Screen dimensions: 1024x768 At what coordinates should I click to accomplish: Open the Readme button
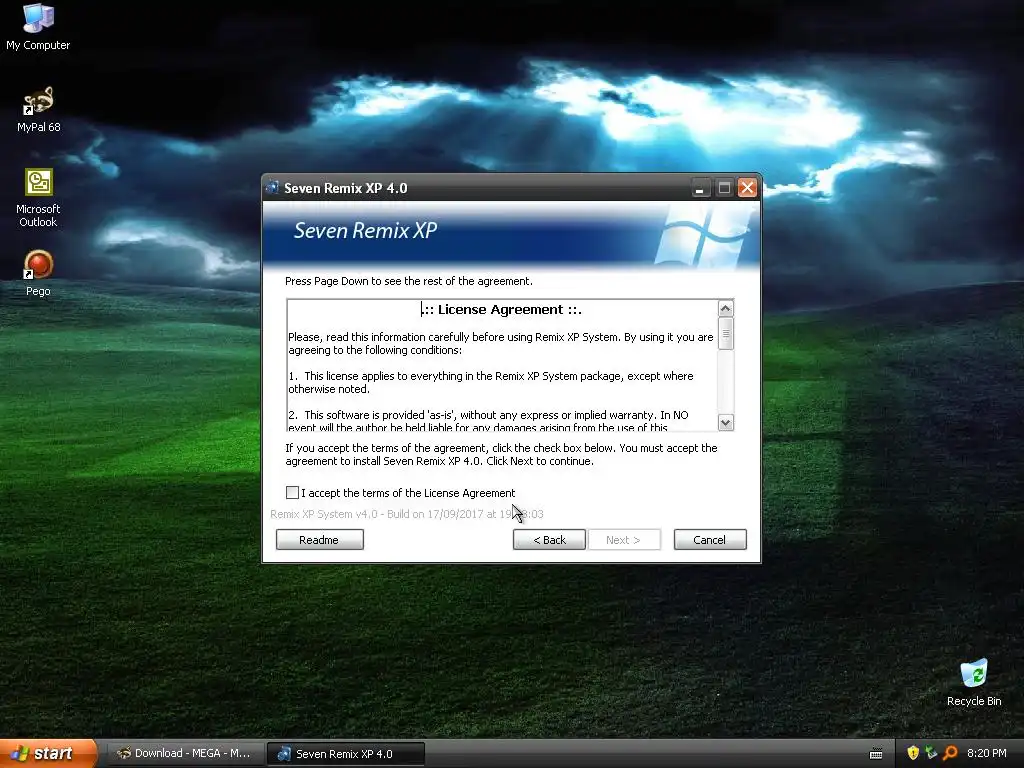[319, 539]
